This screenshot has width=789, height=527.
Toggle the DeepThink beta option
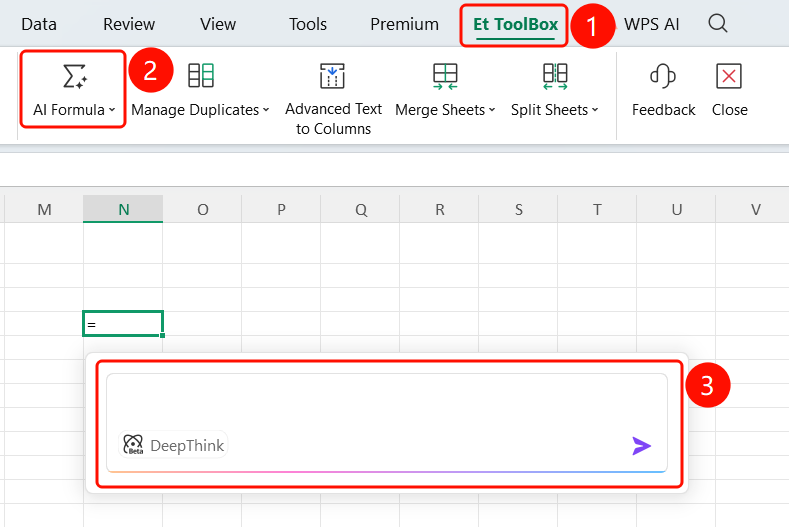pos(174,445)
